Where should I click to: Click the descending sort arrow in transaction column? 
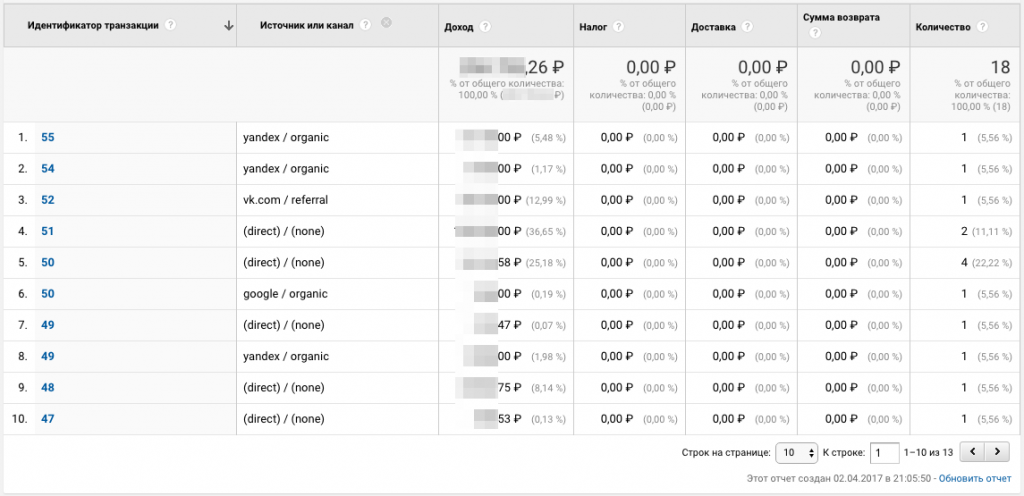[x=228, y=26]
